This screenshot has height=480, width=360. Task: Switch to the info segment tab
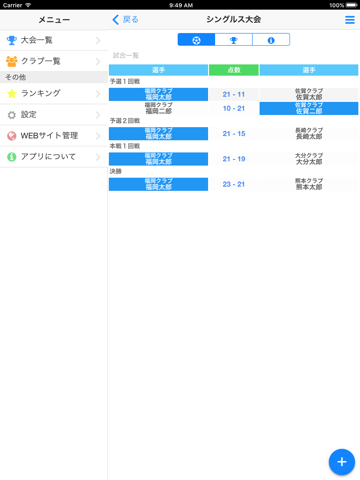point(271,40)
